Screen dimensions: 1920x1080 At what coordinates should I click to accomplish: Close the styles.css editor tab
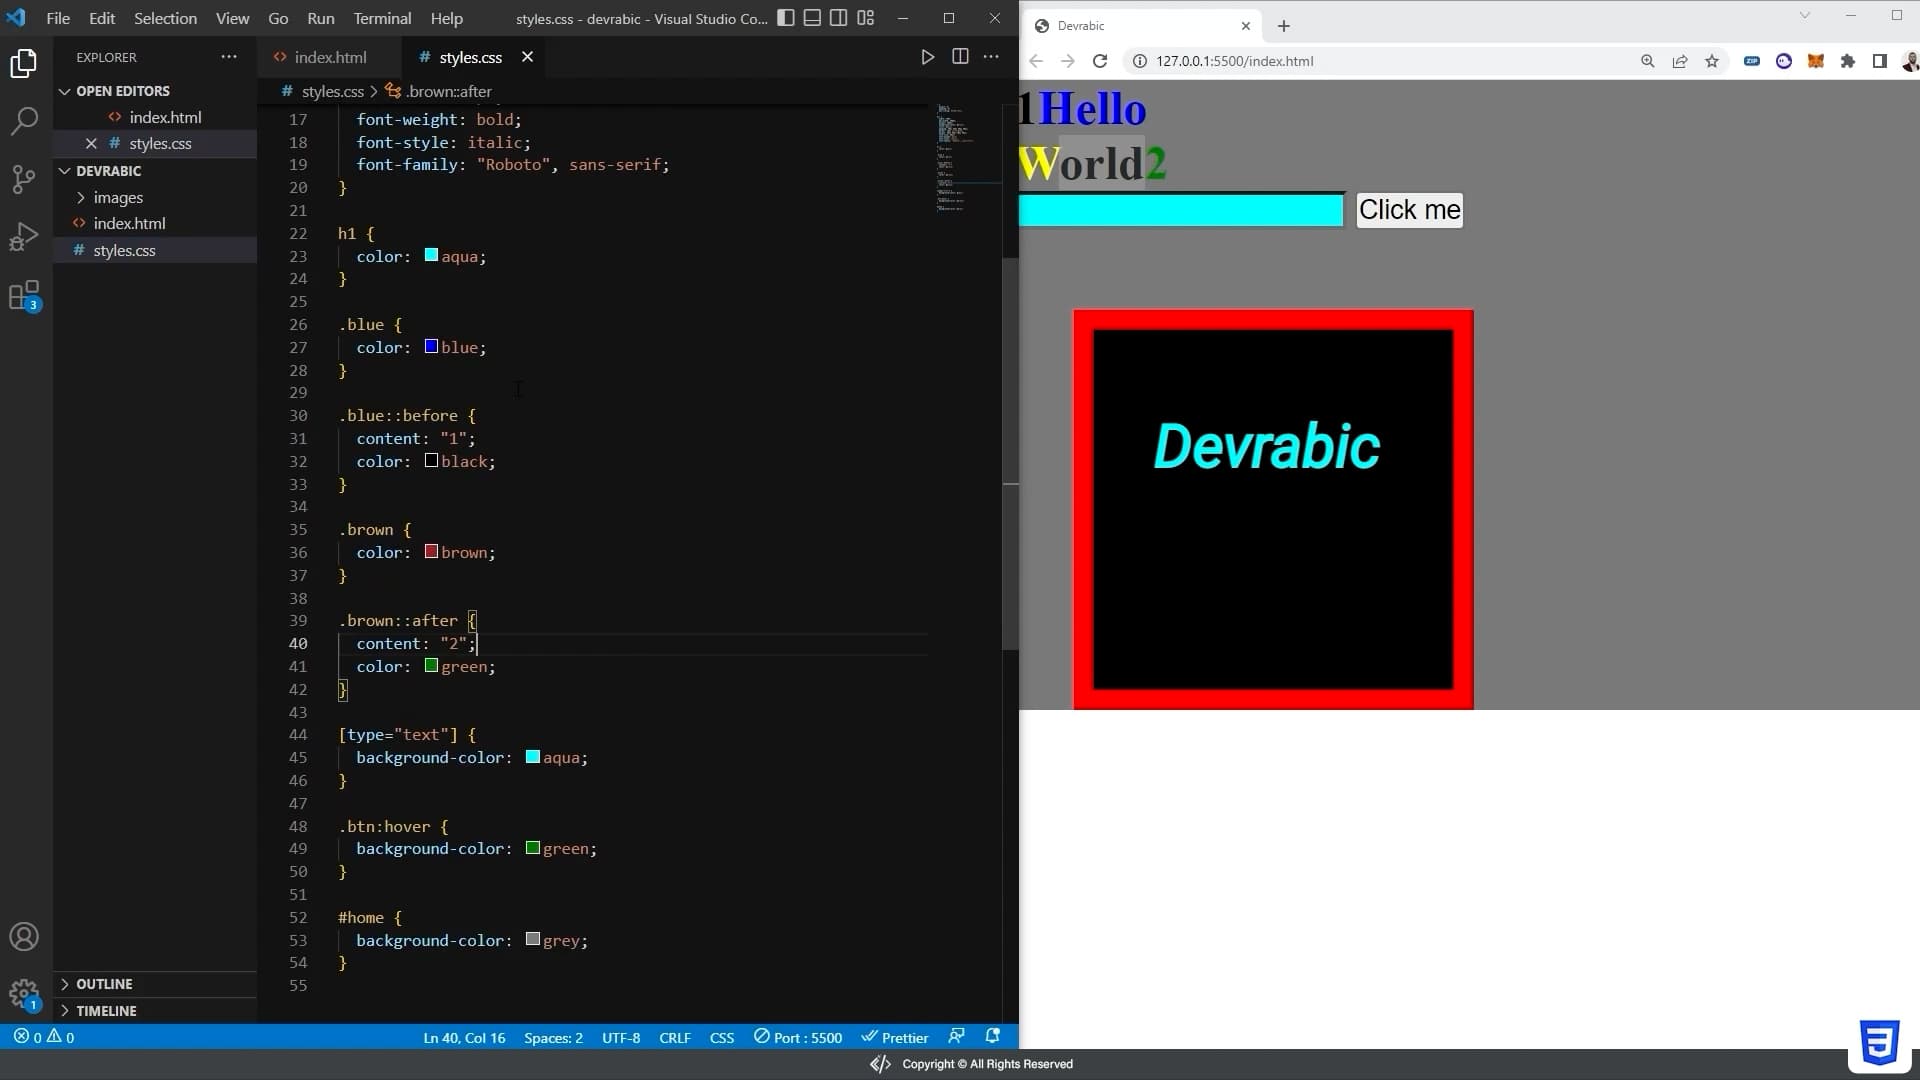click(527, 57)
